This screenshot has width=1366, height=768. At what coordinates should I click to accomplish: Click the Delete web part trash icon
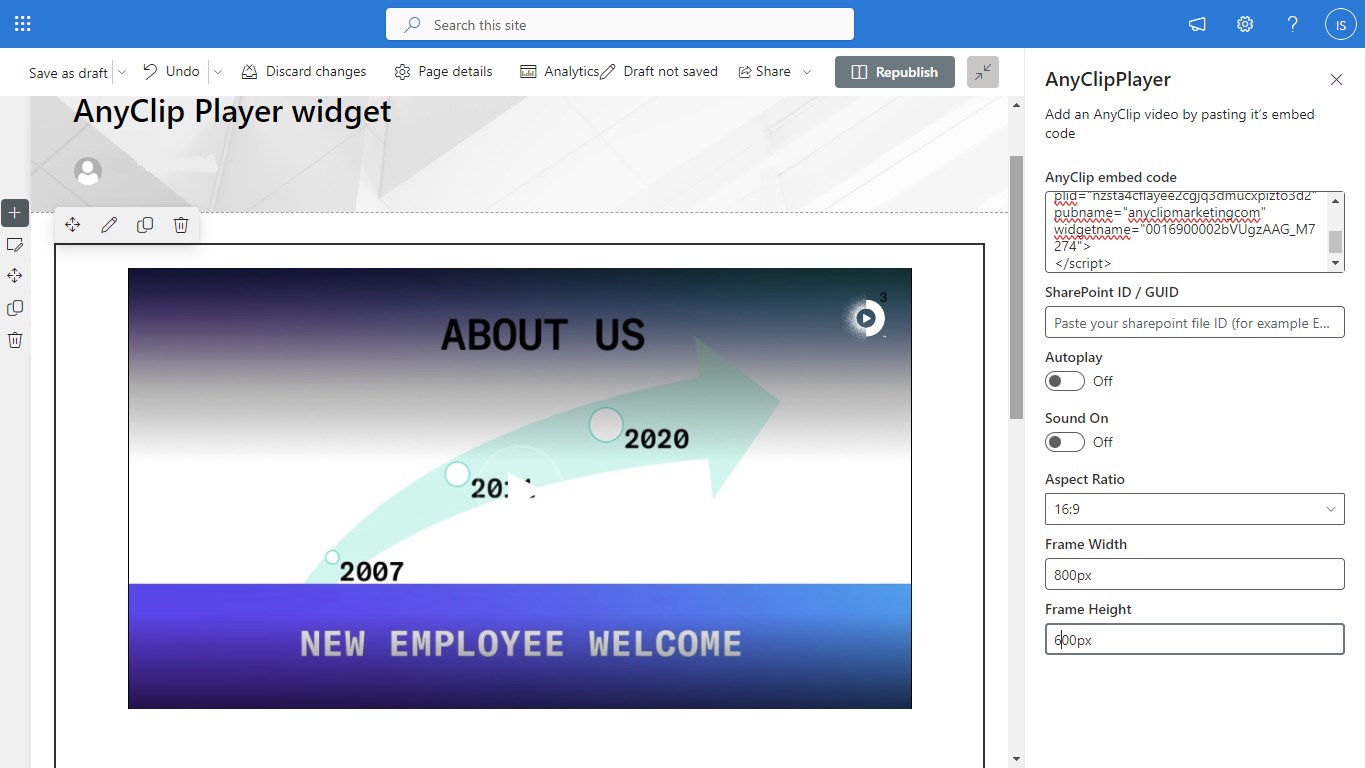181,225
